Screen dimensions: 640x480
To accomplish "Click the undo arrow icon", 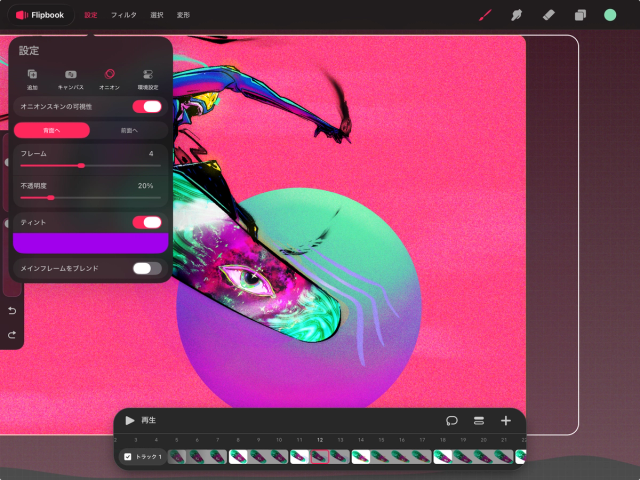I will (x=12, y=311).
